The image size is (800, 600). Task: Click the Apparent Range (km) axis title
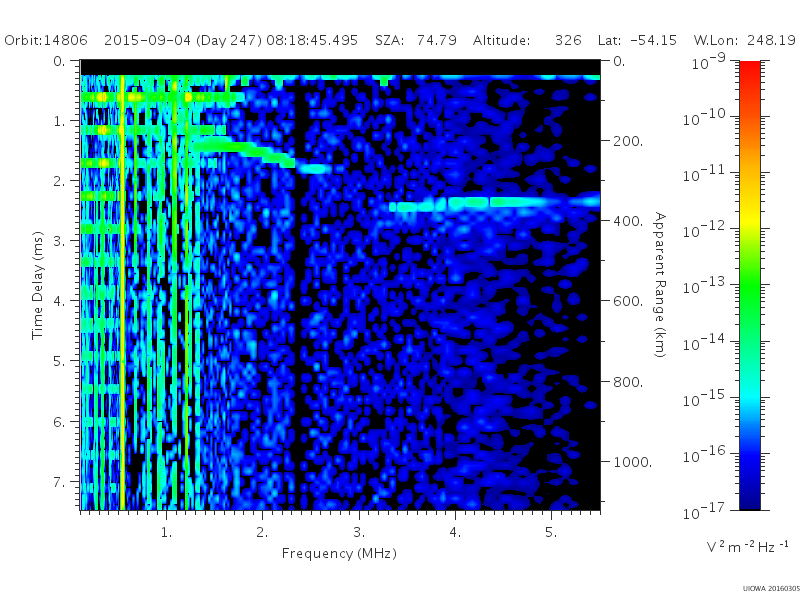(x=660, y=285)
